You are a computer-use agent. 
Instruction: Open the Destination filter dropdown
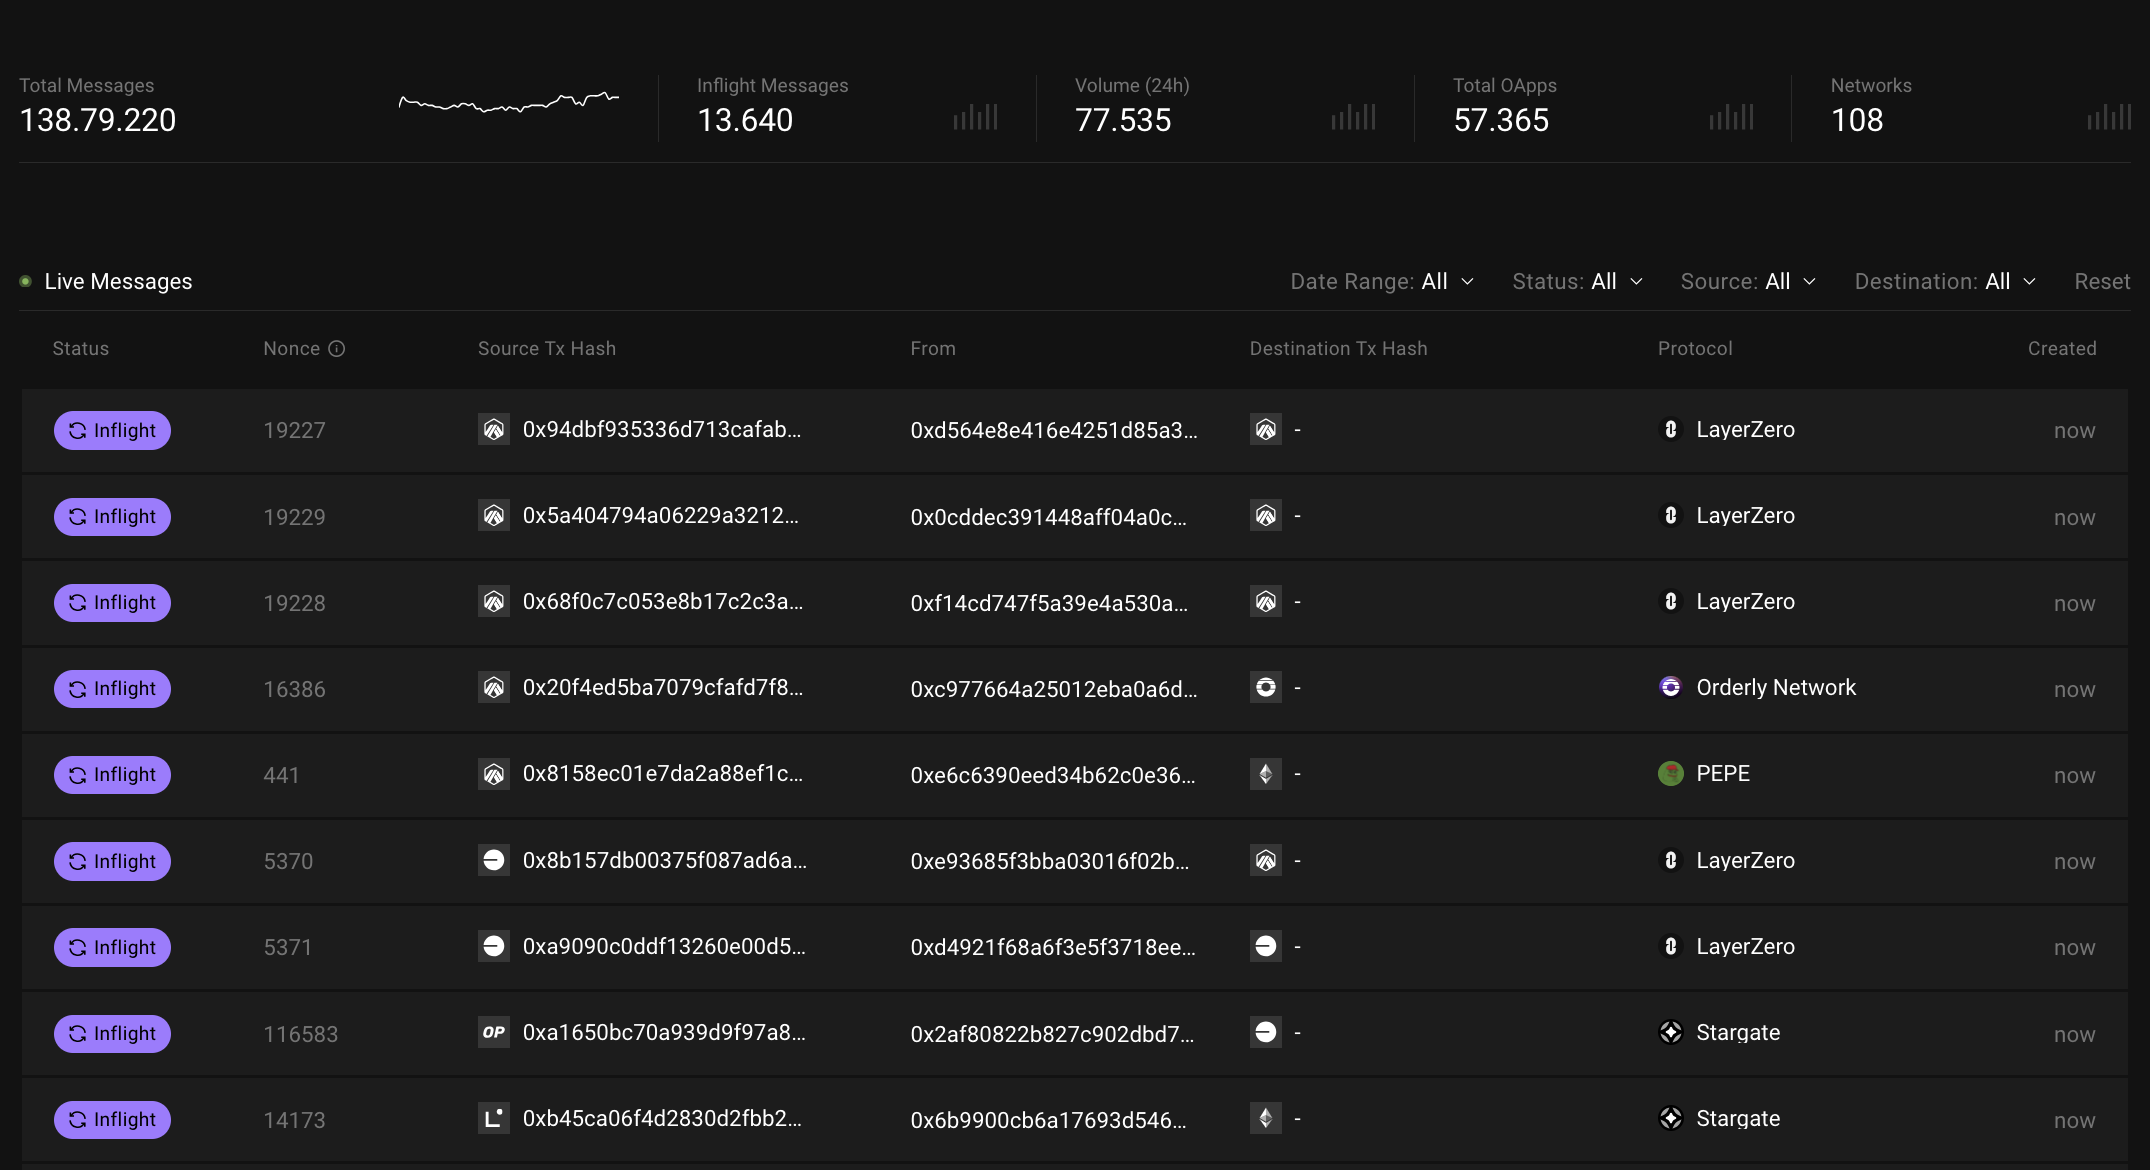click(x=1945, y=282)
